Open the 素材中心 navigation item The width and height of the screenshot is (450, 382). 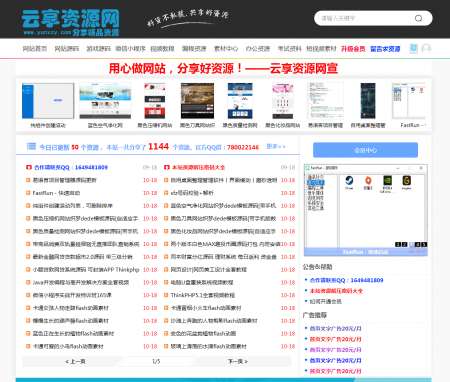[226, 49]
